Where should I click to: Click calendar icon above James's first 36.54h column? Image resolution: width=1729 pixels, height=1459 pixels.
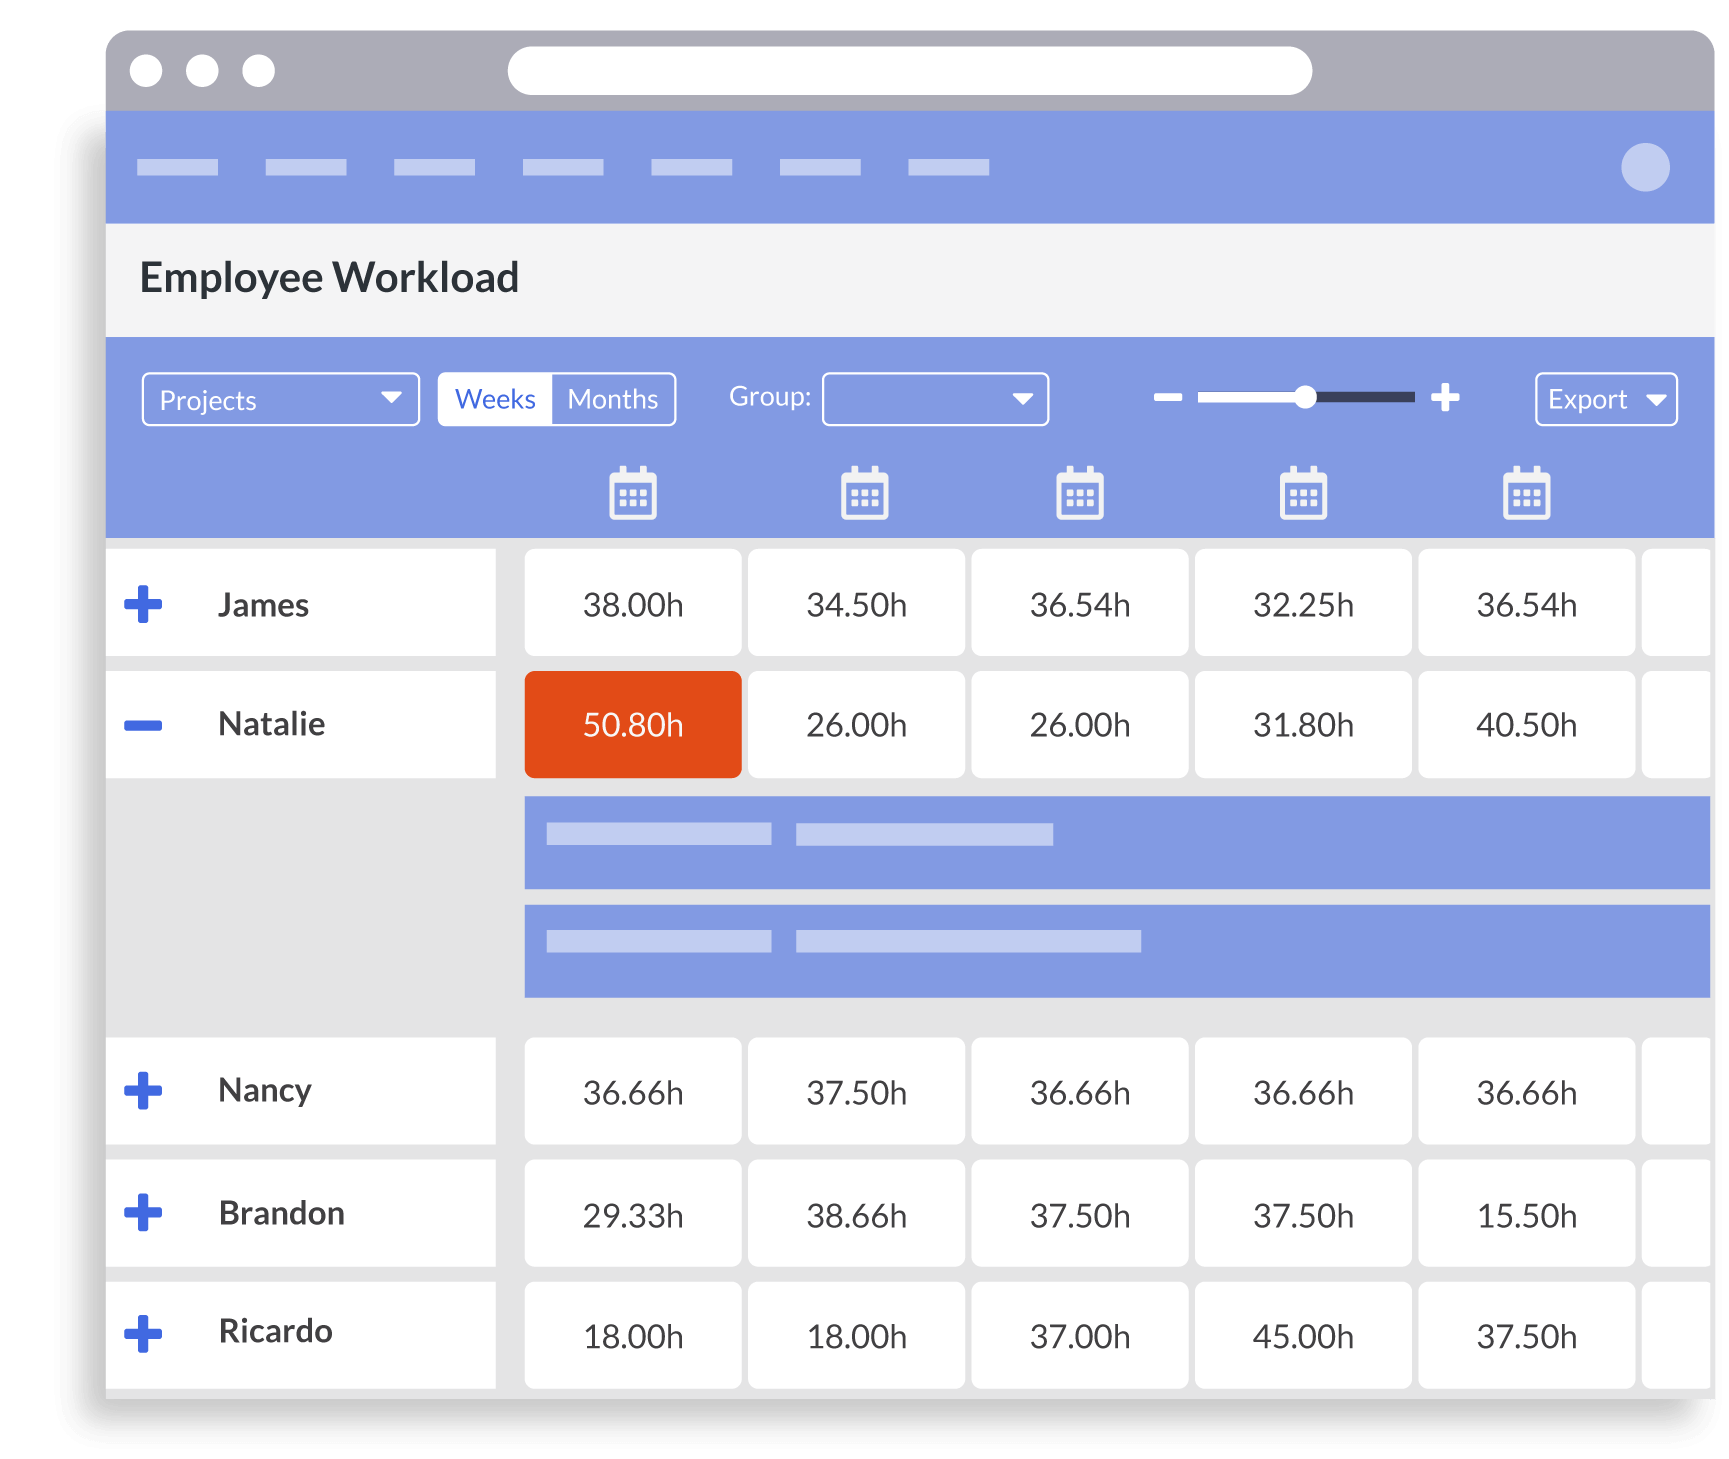tap(1080, 493)
